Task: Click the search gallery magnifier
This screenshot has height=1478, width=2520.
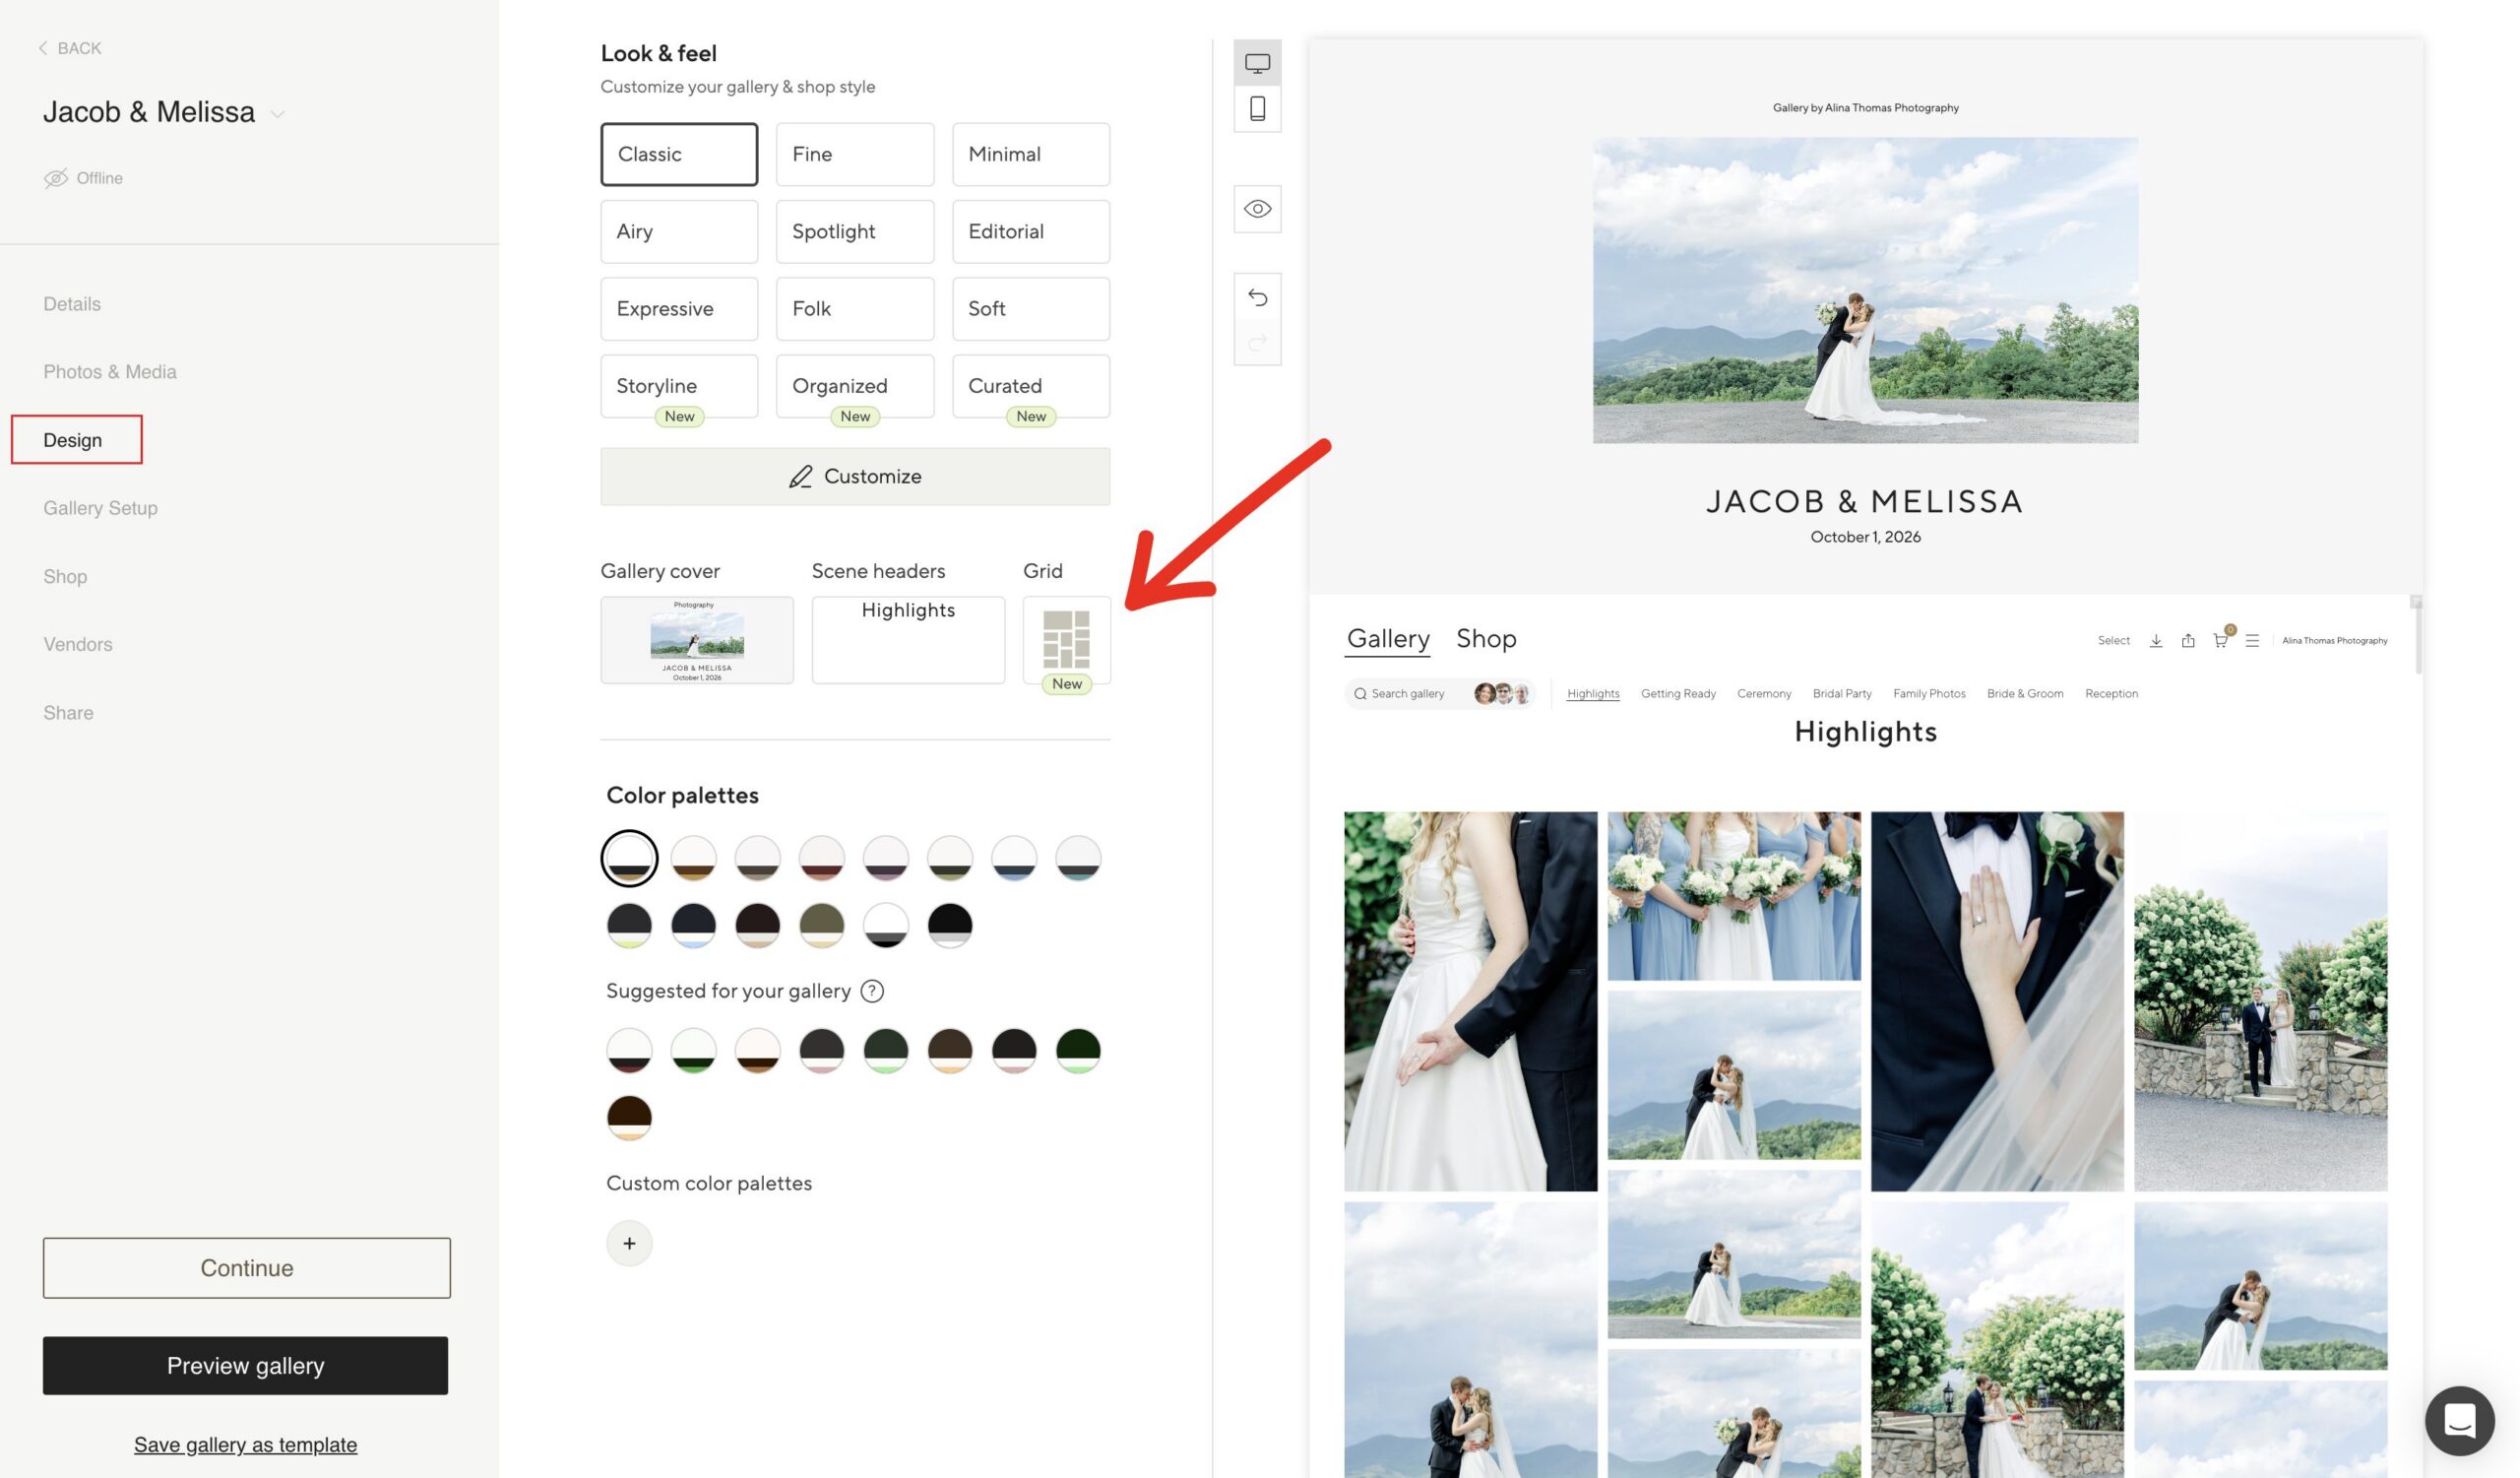Action: [1360, 694]
